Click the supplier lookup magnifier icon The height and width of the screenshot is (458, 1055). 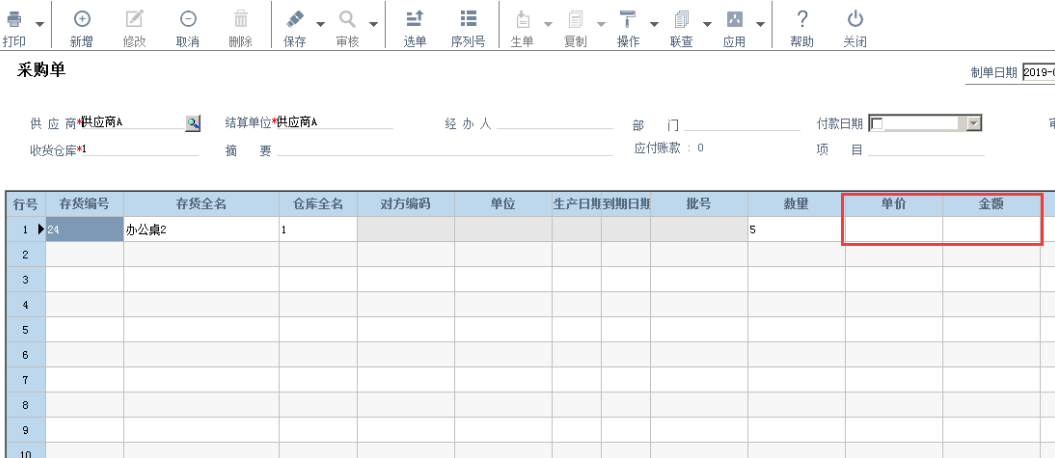tap(193, 122)
